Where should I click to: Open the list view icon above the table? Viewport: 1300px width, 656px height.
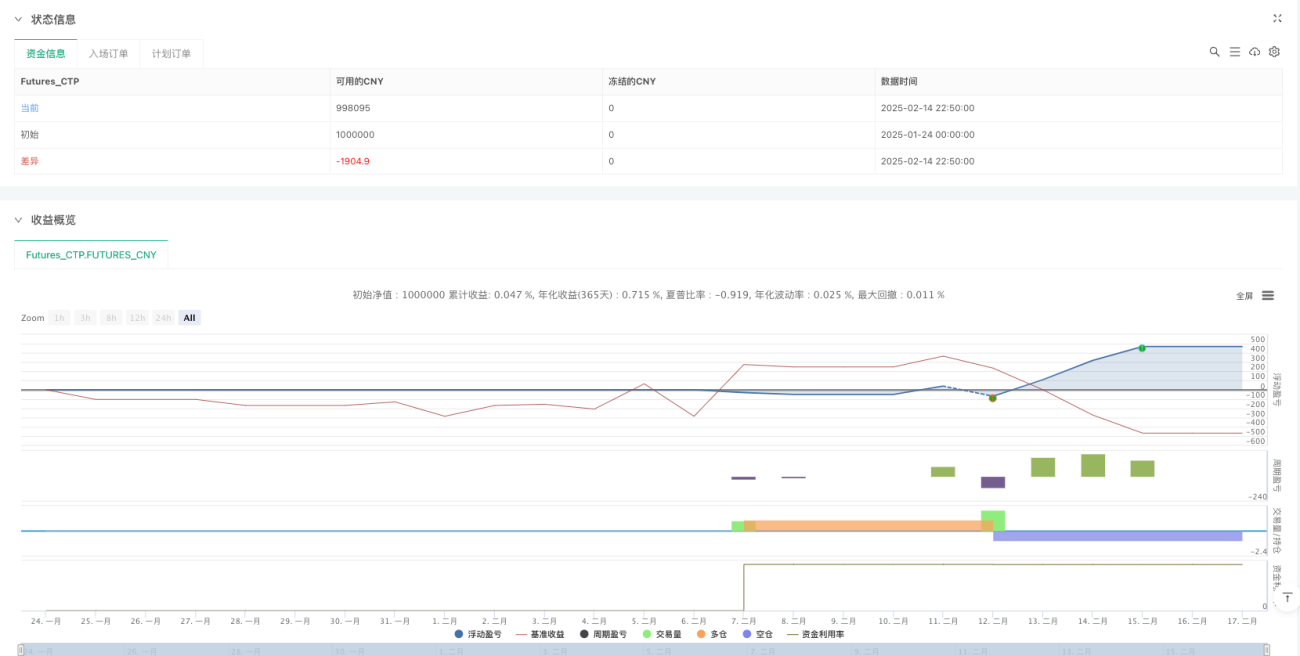[x=1234, y=52]
